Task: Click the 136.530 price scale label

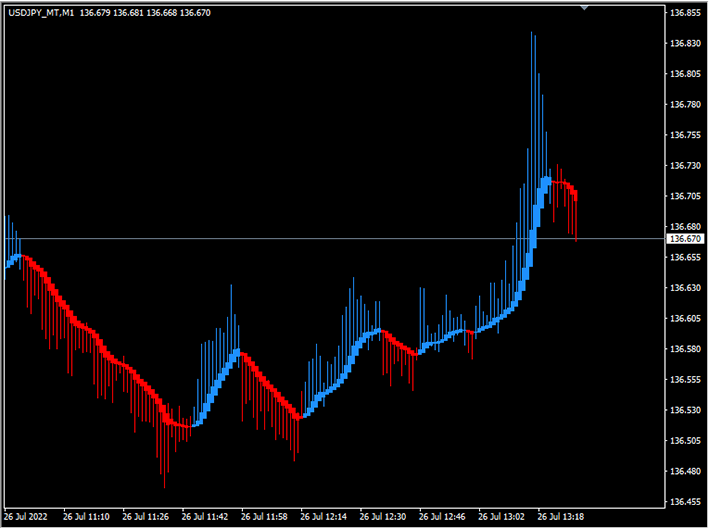Action: coord(685,410)
